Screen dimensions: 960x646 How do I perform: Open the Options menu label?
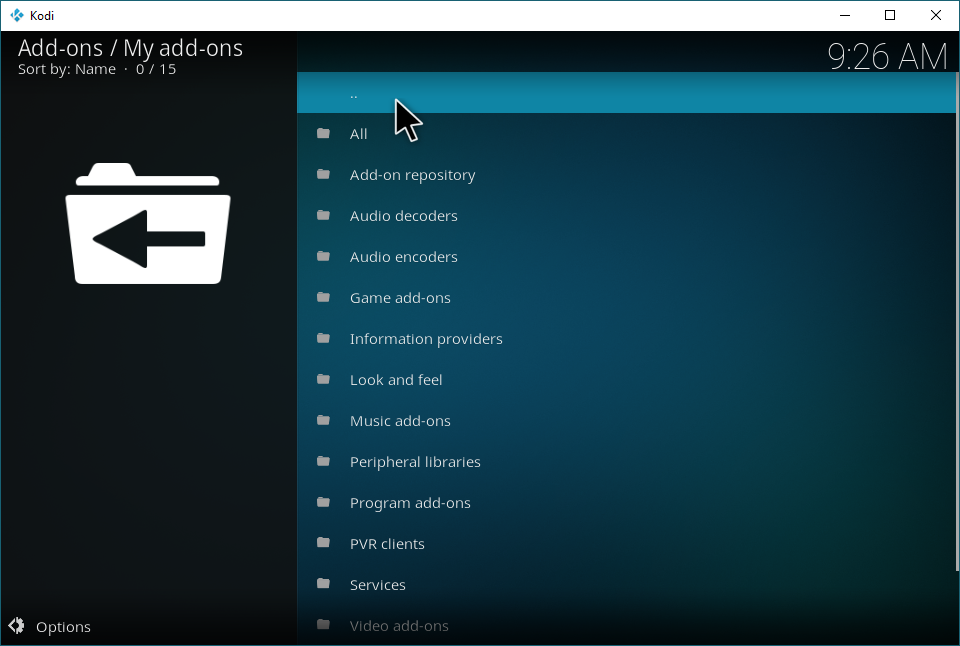(x=63, y=627)
